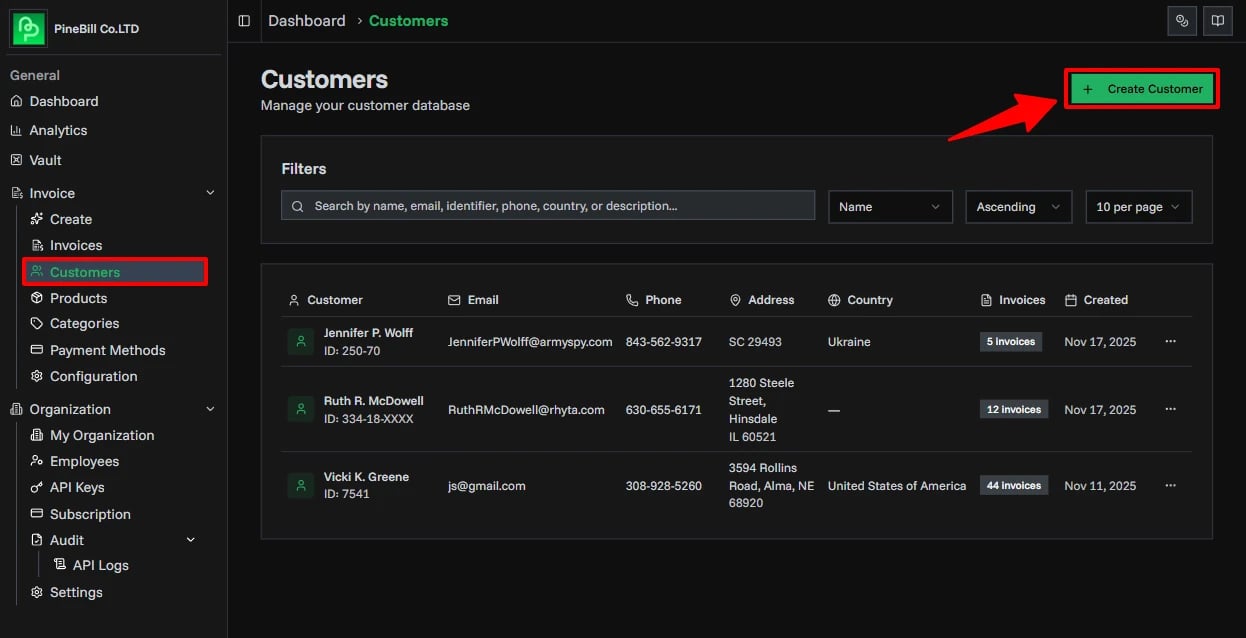Image resolution: width=1246 pixels, height=638 pixels.
Task: Open the Ascending sort order dropdown
Action: 1018,207
